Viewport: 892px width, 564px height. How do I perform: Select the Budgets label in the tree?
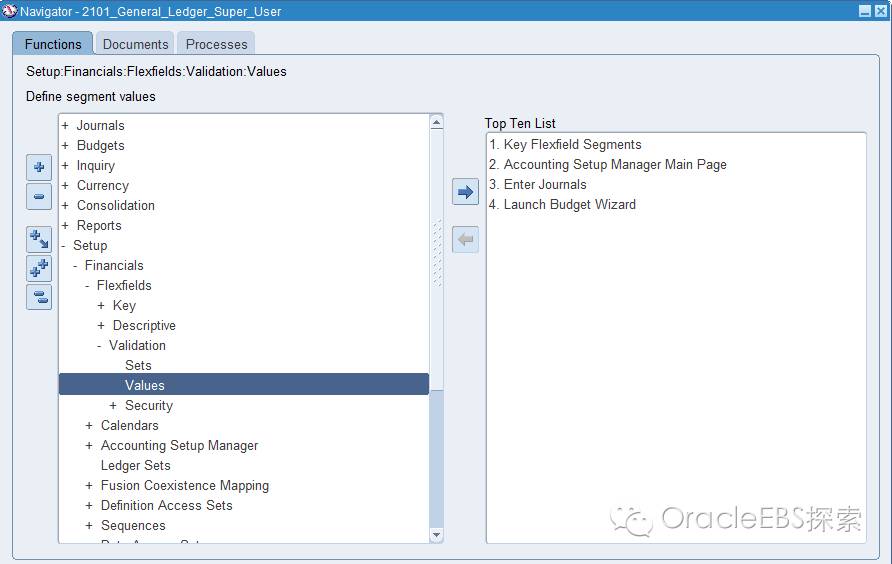(x=100, y=146)
